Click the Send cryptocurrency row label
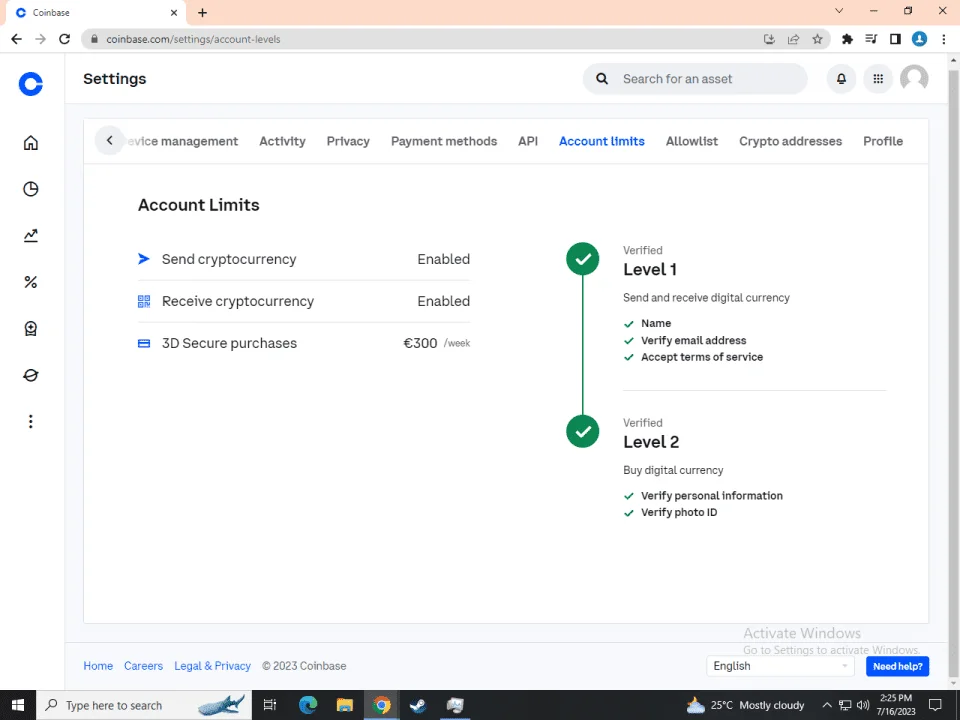Screen dimensions: 960x720 click(229, 259)
